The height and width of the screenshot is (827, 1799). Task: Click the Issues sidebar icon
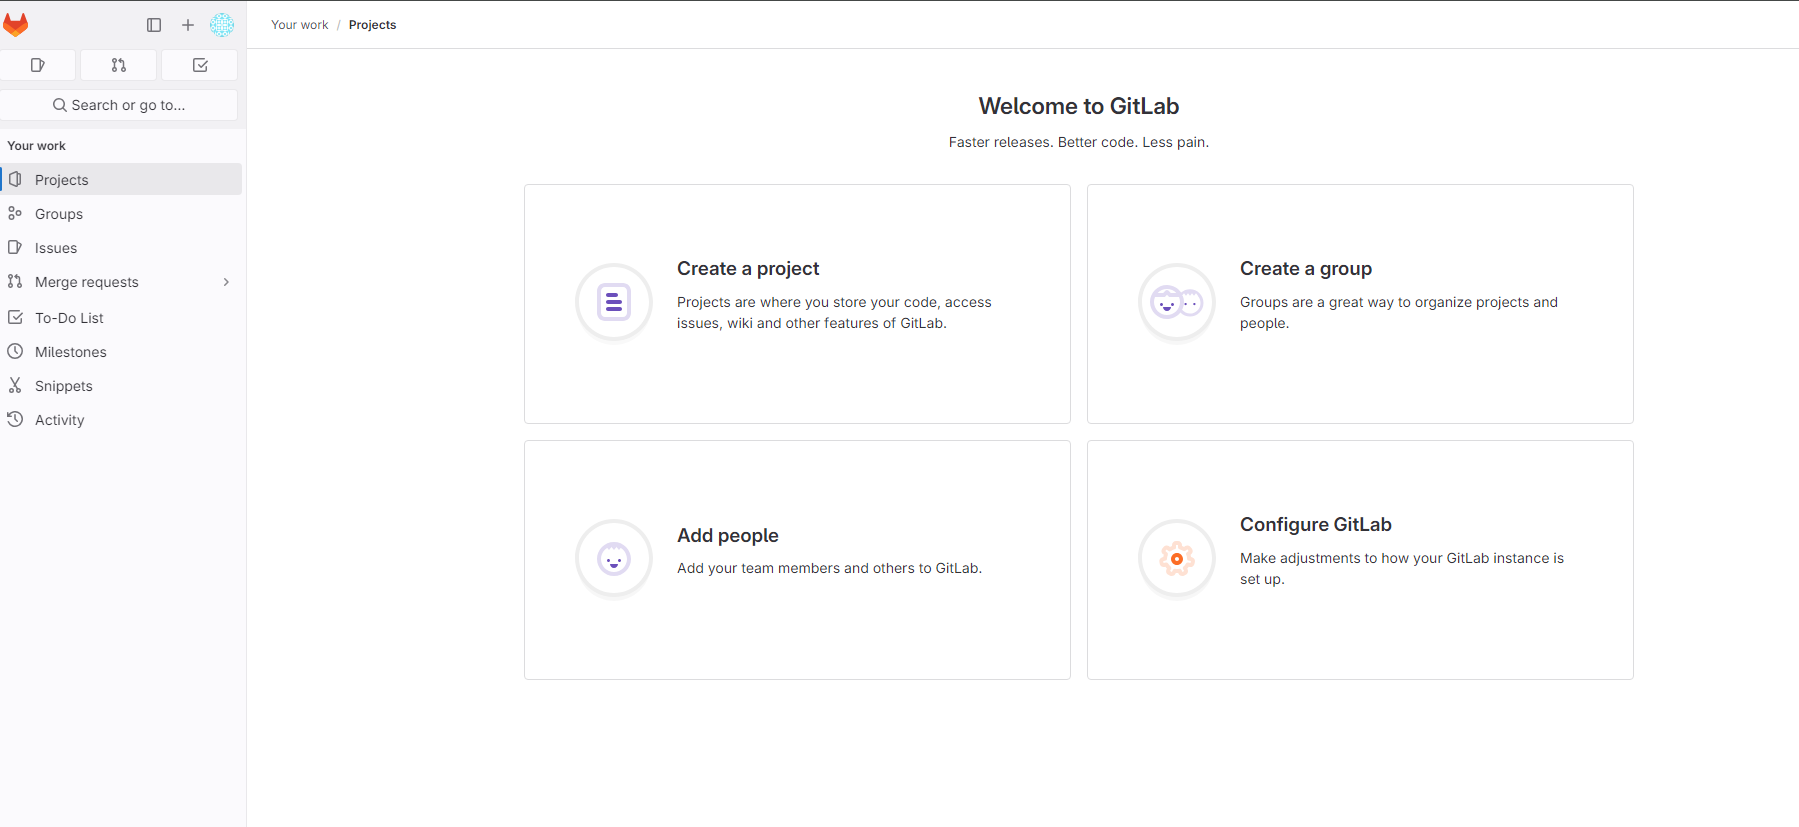15,247
